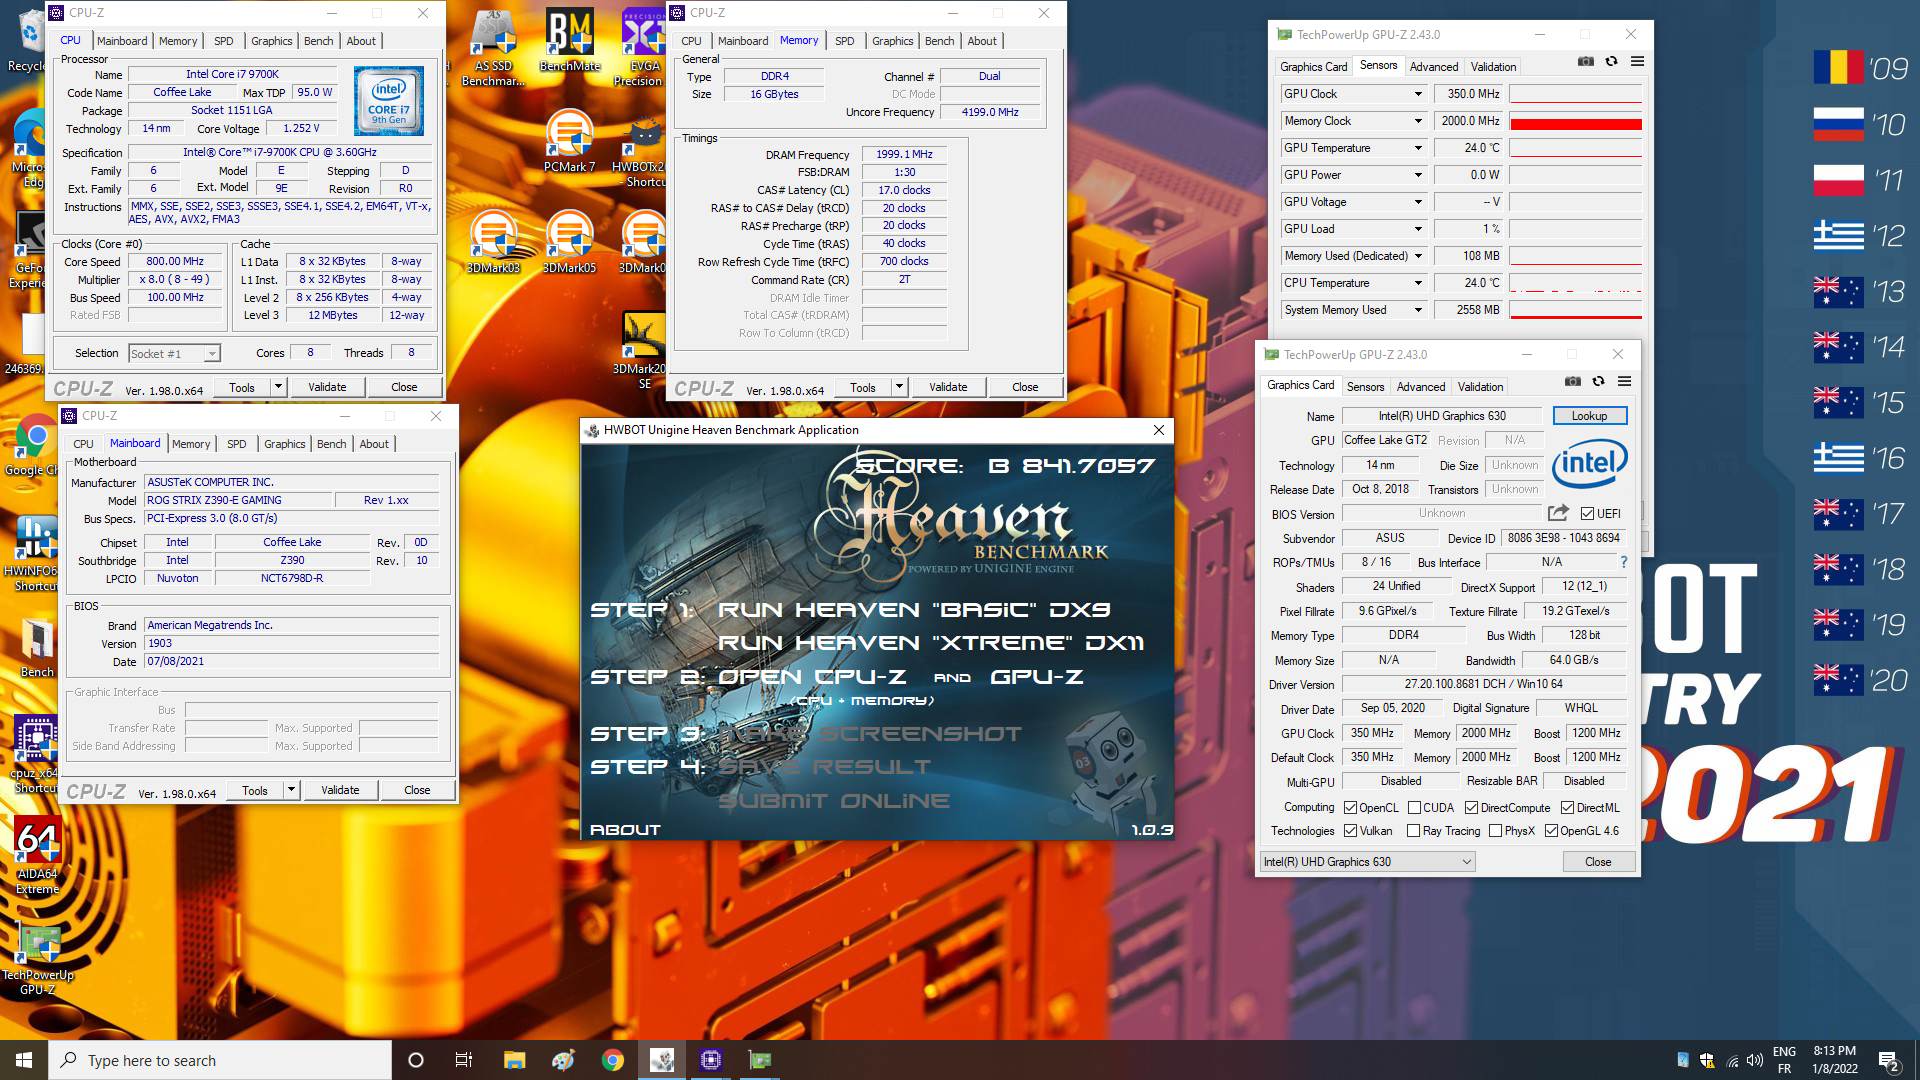Expand the GPU Load sensor dropdown
The height and width of the screenshot is (1080, 1920).
click(x=1417, y=229)
